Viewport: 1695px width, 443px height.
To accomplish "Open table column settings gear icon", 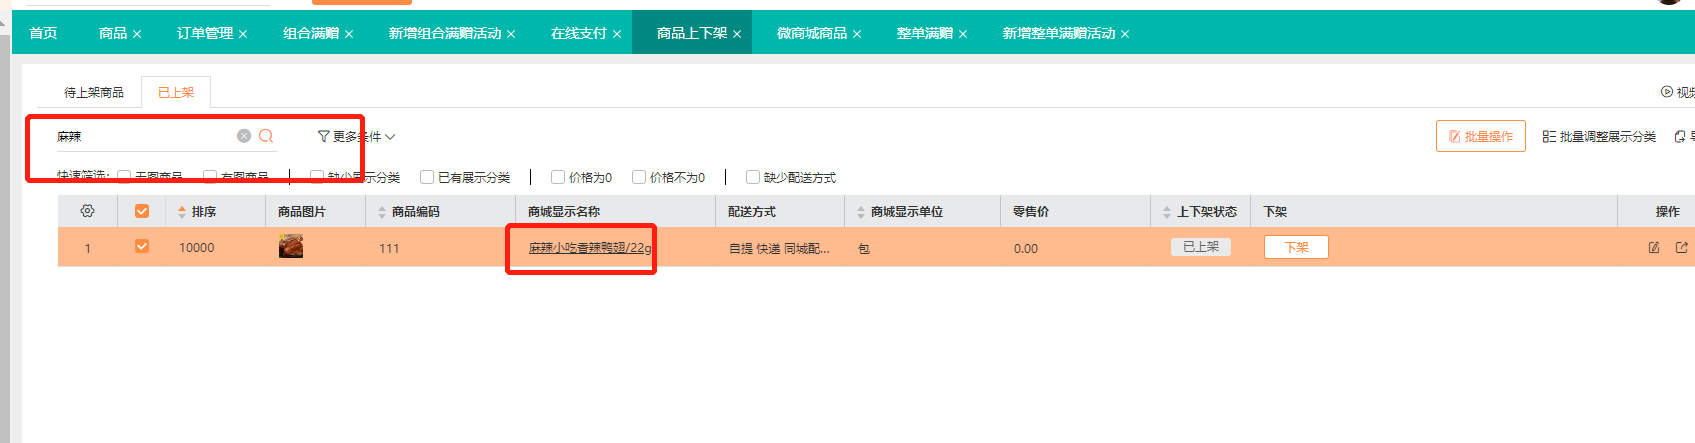I will click(x=87, y=211).
